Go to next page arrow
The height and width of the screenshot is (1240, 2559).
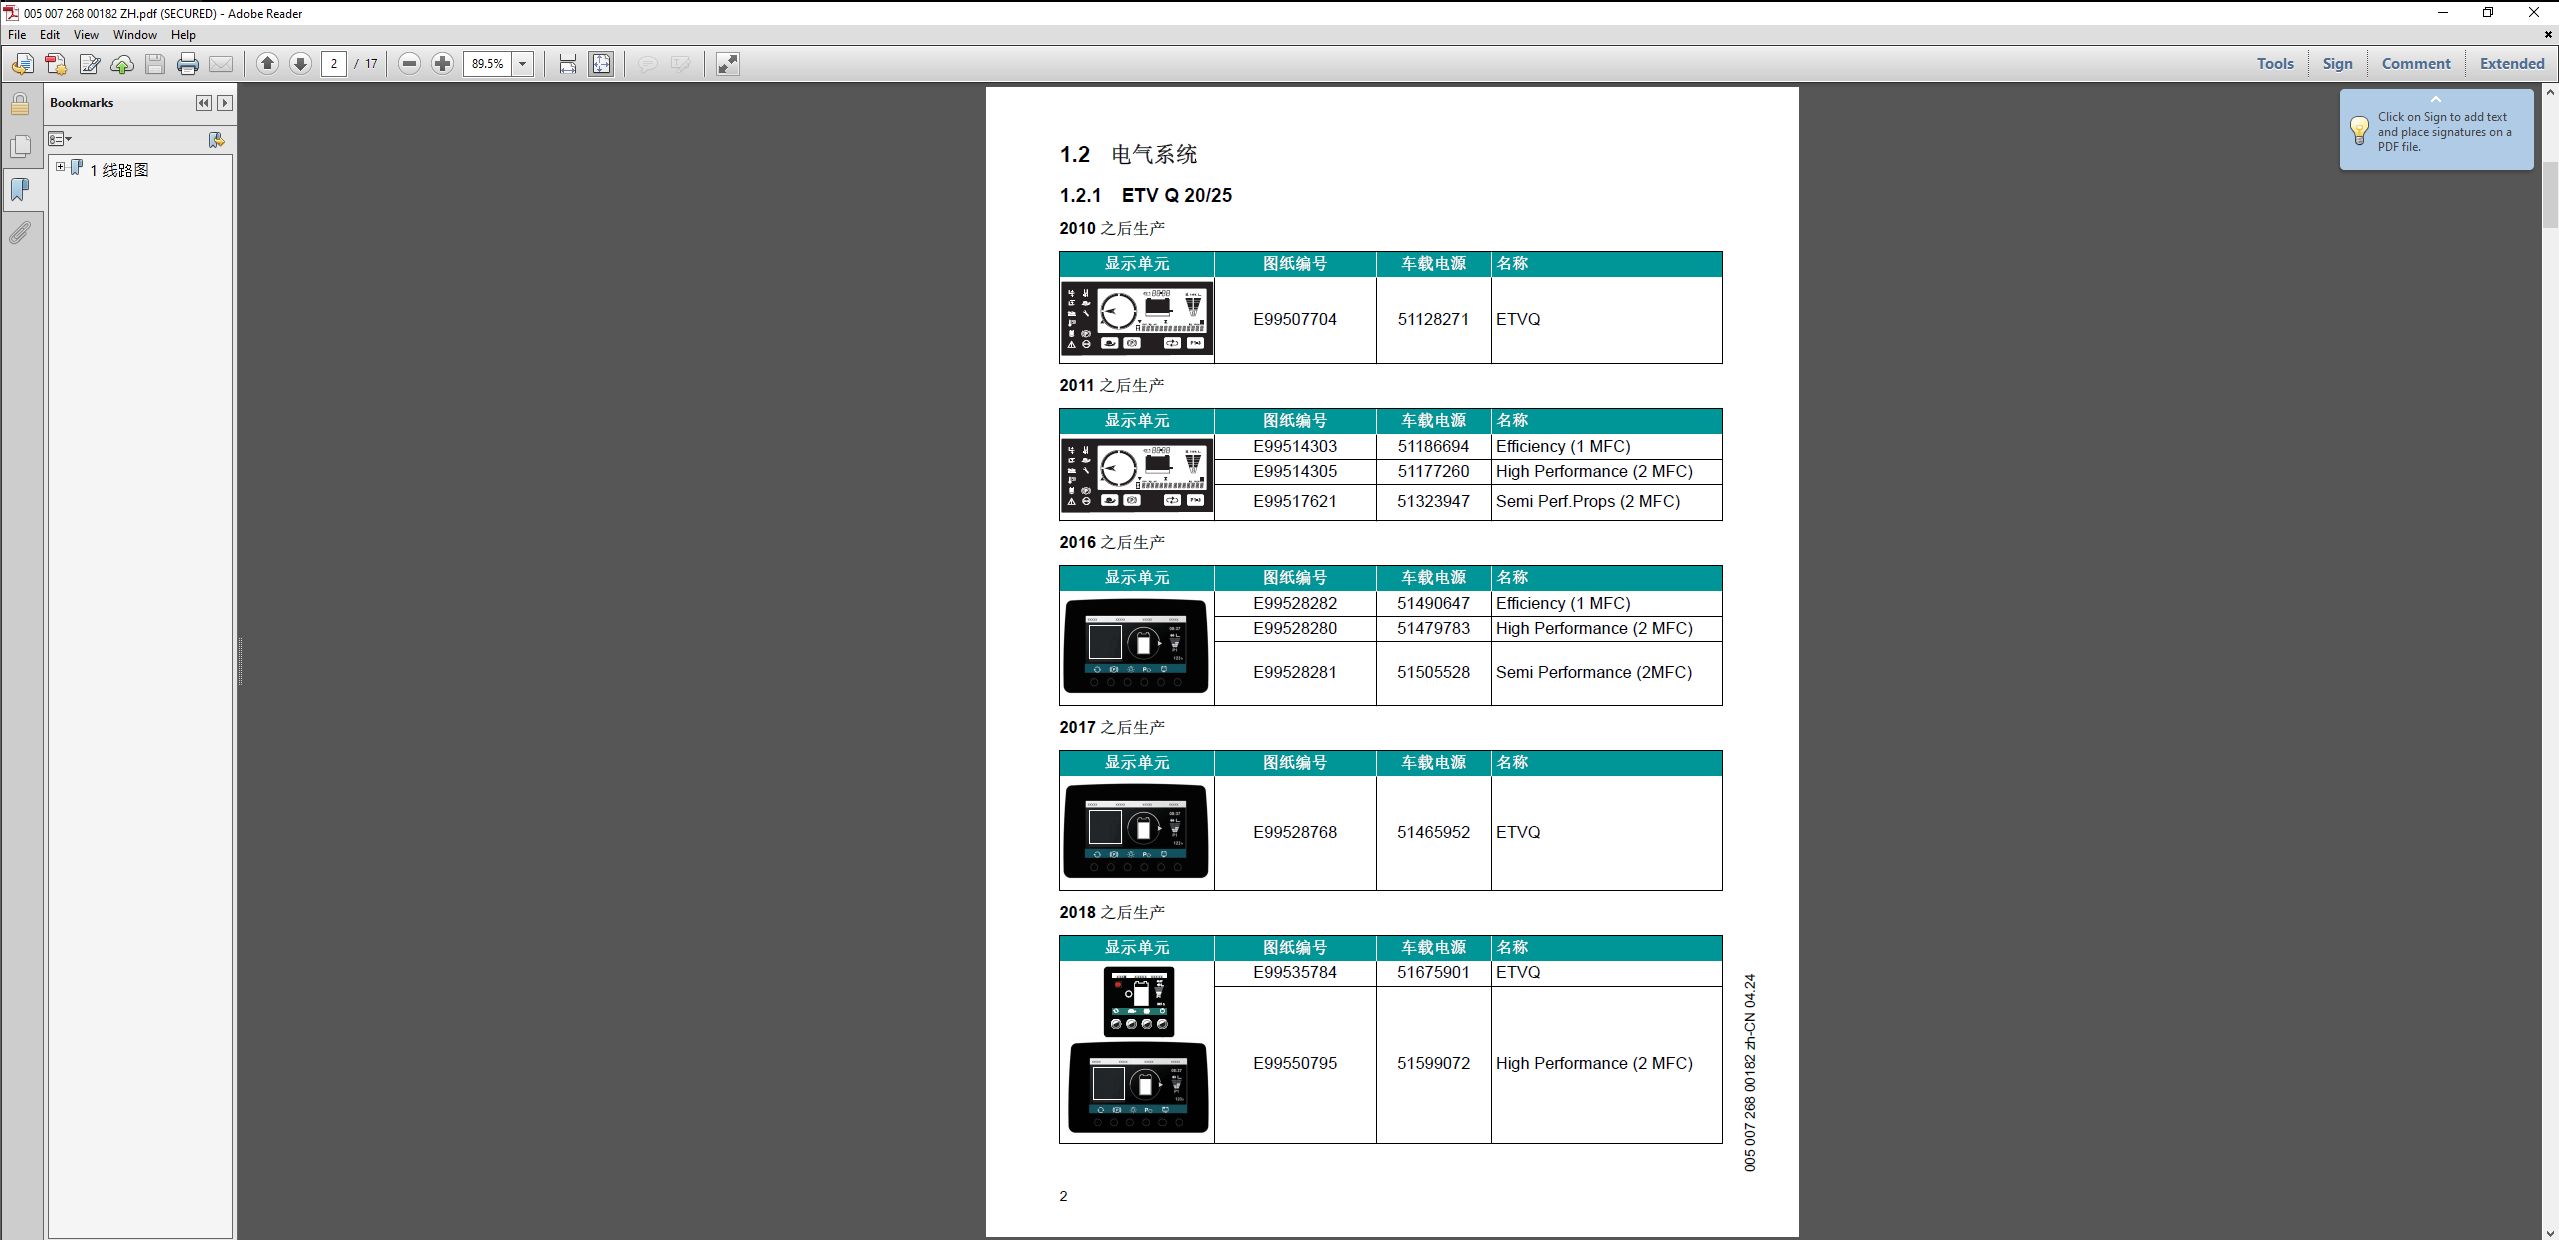click(300, 64)
